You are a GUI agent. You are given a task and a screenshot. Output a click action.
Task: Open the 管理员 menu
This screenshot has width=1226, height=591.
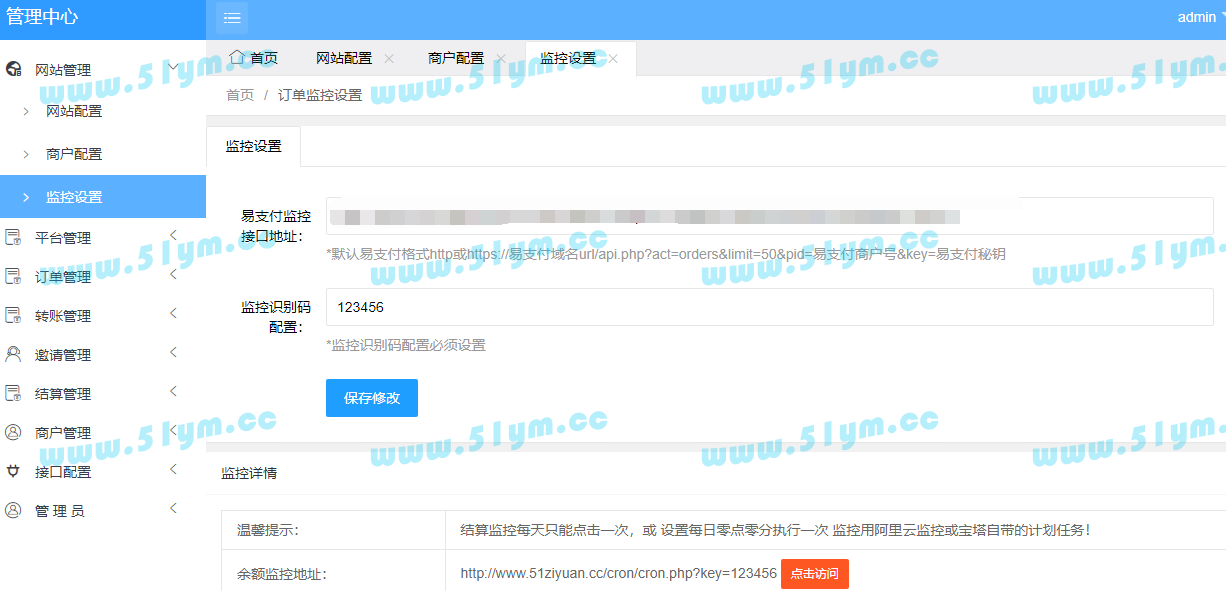tap(103, 511)
